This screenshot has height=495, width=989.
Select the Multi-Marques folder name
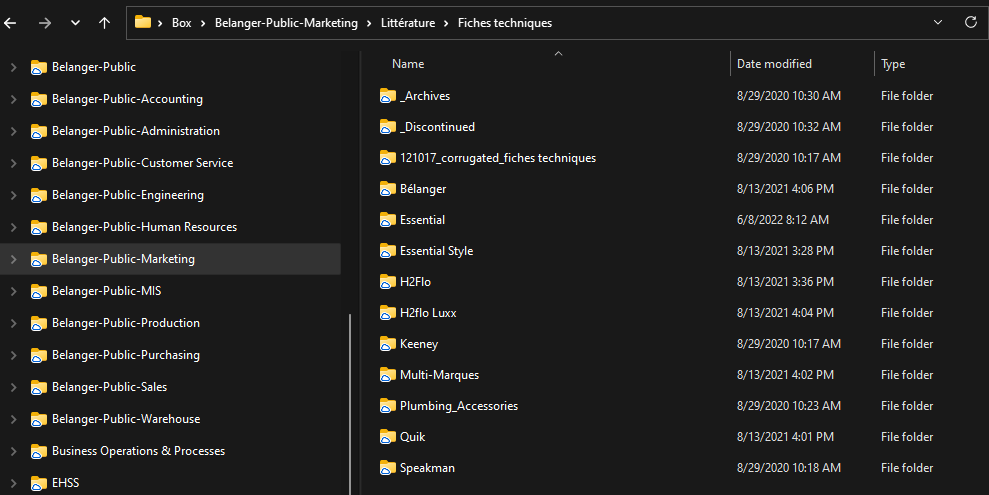[440, 375]
